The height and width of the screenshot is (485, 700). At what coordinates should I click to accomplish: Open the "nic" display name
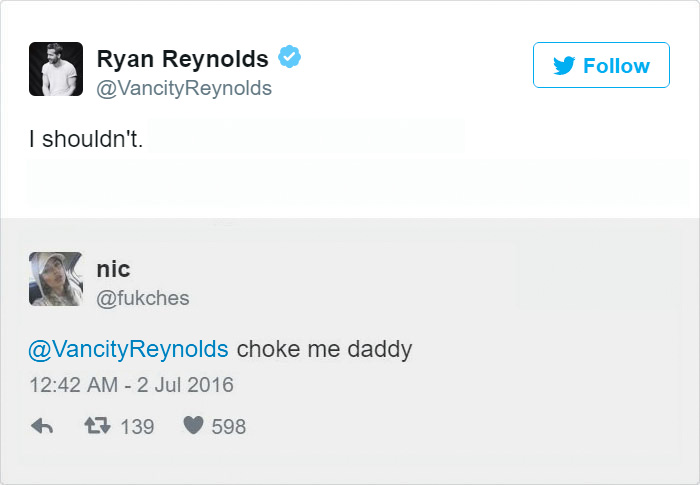coord(113,268)
